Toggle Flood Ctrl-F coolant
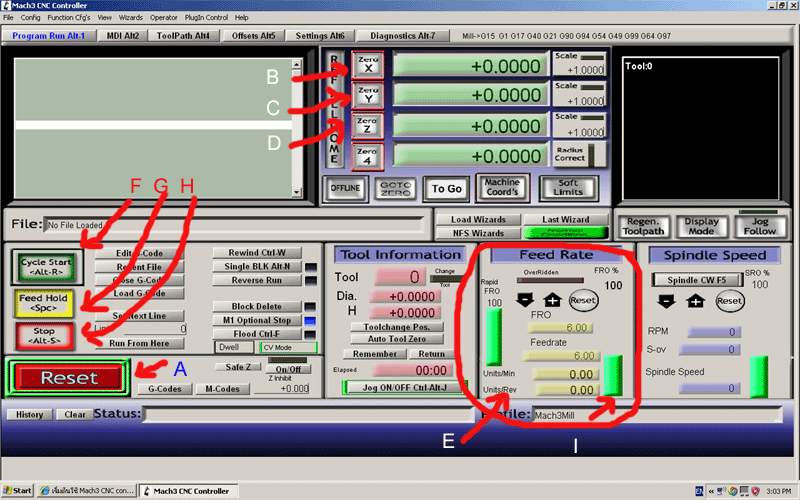800x500 pixels. [x=257, y=334]
